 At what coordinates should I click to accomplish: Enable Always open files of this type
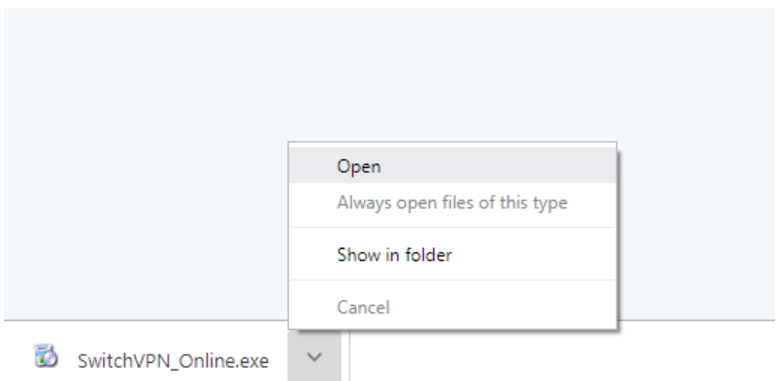click(453, 203)
